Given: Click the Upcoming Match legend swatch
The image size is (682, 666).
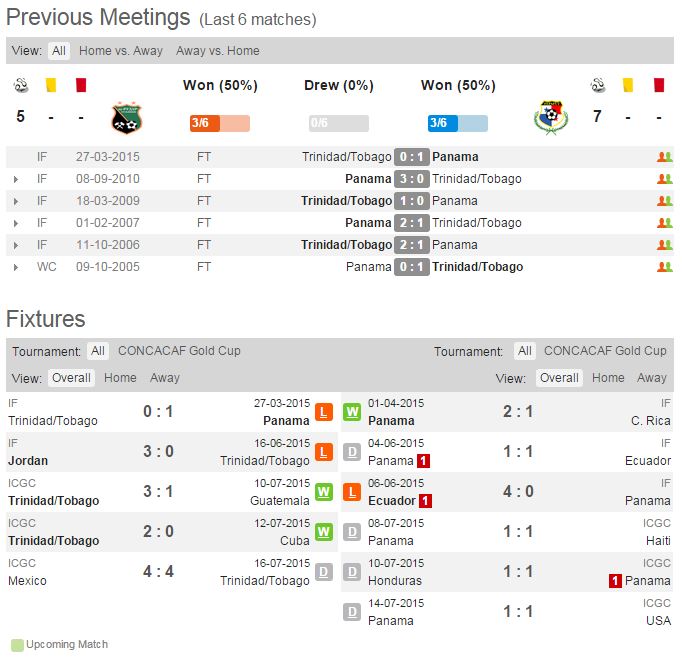Looking at the screenshot, I should pyautogui.click(x=16, y=645).
